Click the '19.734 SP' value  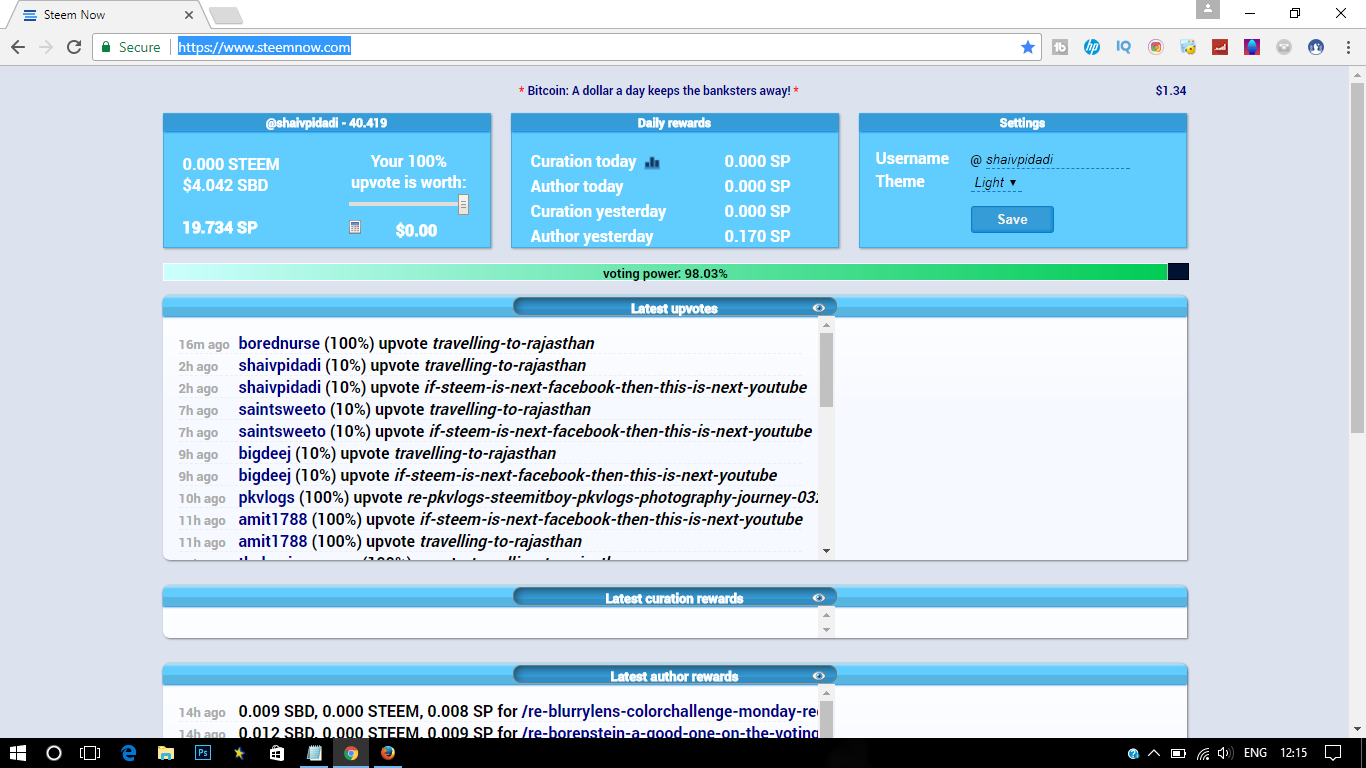click(220, 227)
